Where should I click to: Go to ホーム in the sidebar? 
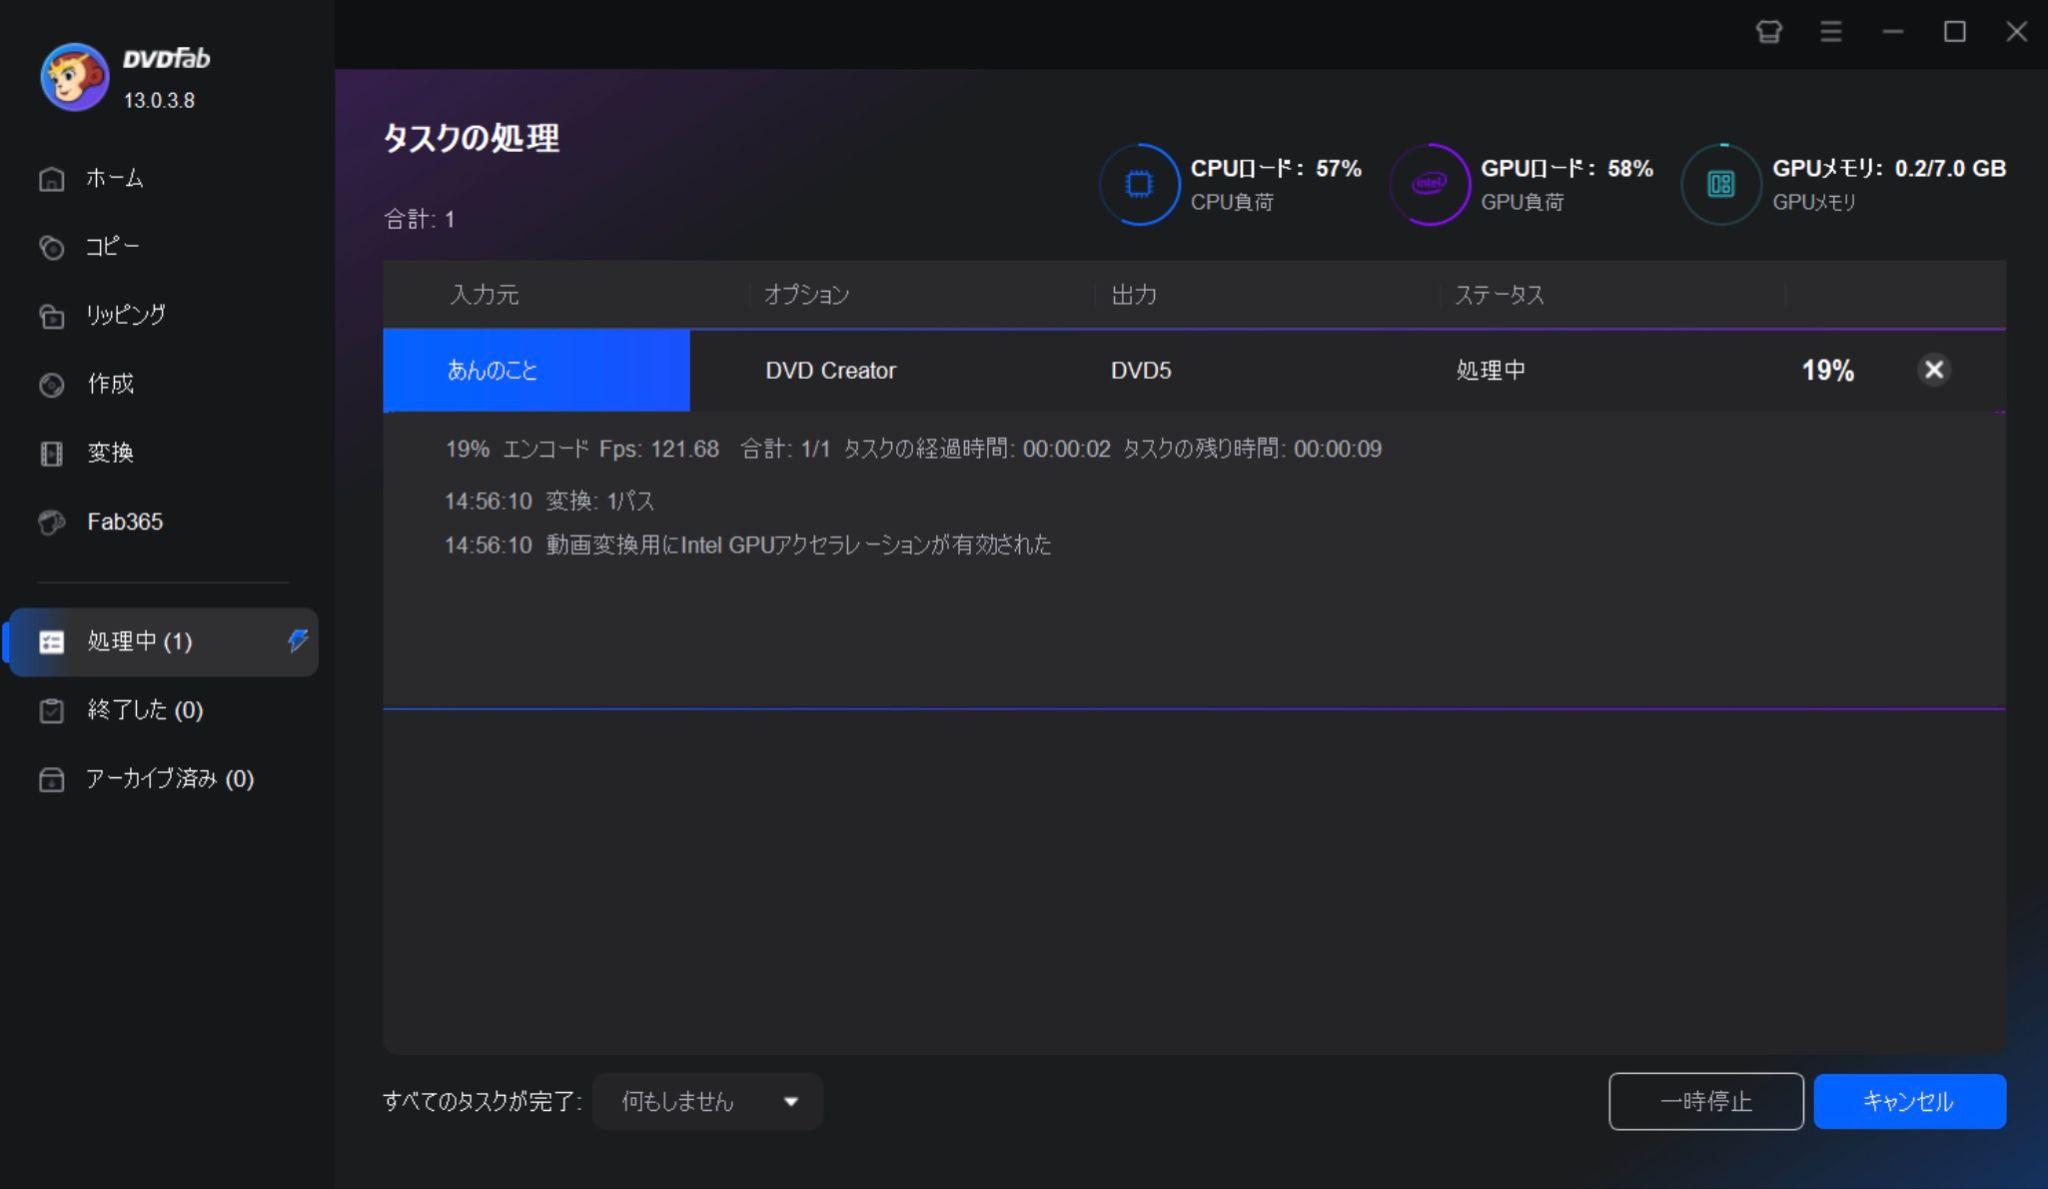115,179
